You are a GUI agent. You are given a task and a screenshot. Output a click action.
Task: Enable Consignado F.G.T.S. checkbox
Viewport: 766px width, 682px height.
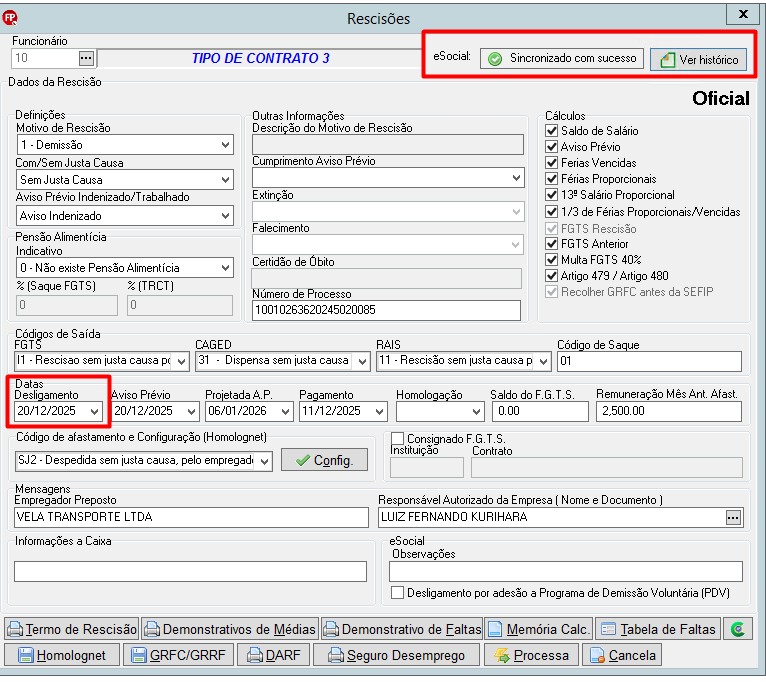(x=398, y=439)
